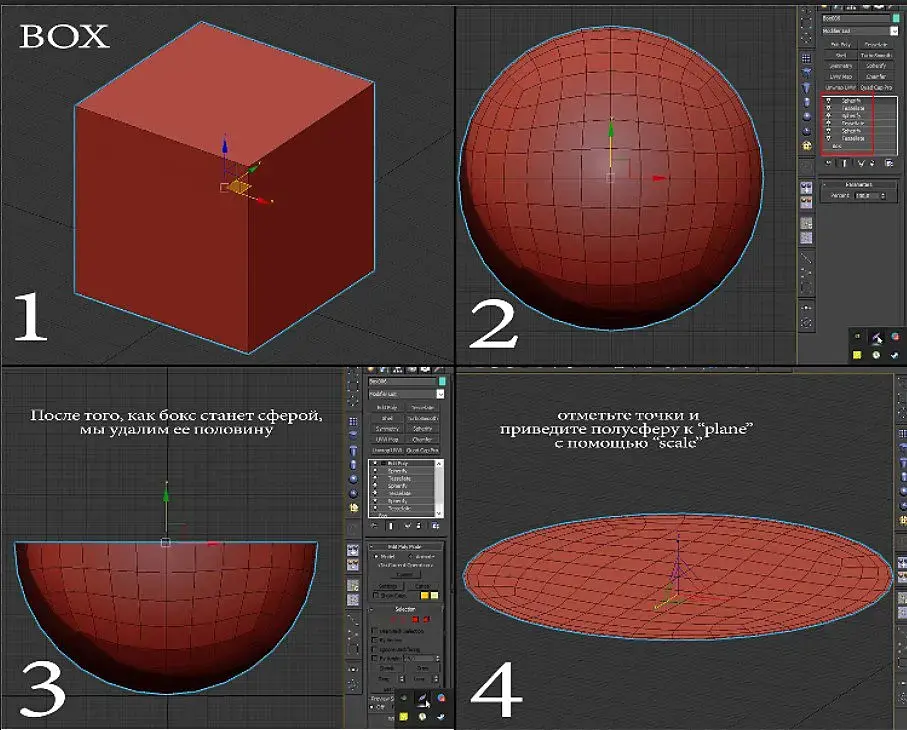Toggle Show End Result in step 2 panel
The height and width of the screenshot is (730, 907).
coord(844,163)
